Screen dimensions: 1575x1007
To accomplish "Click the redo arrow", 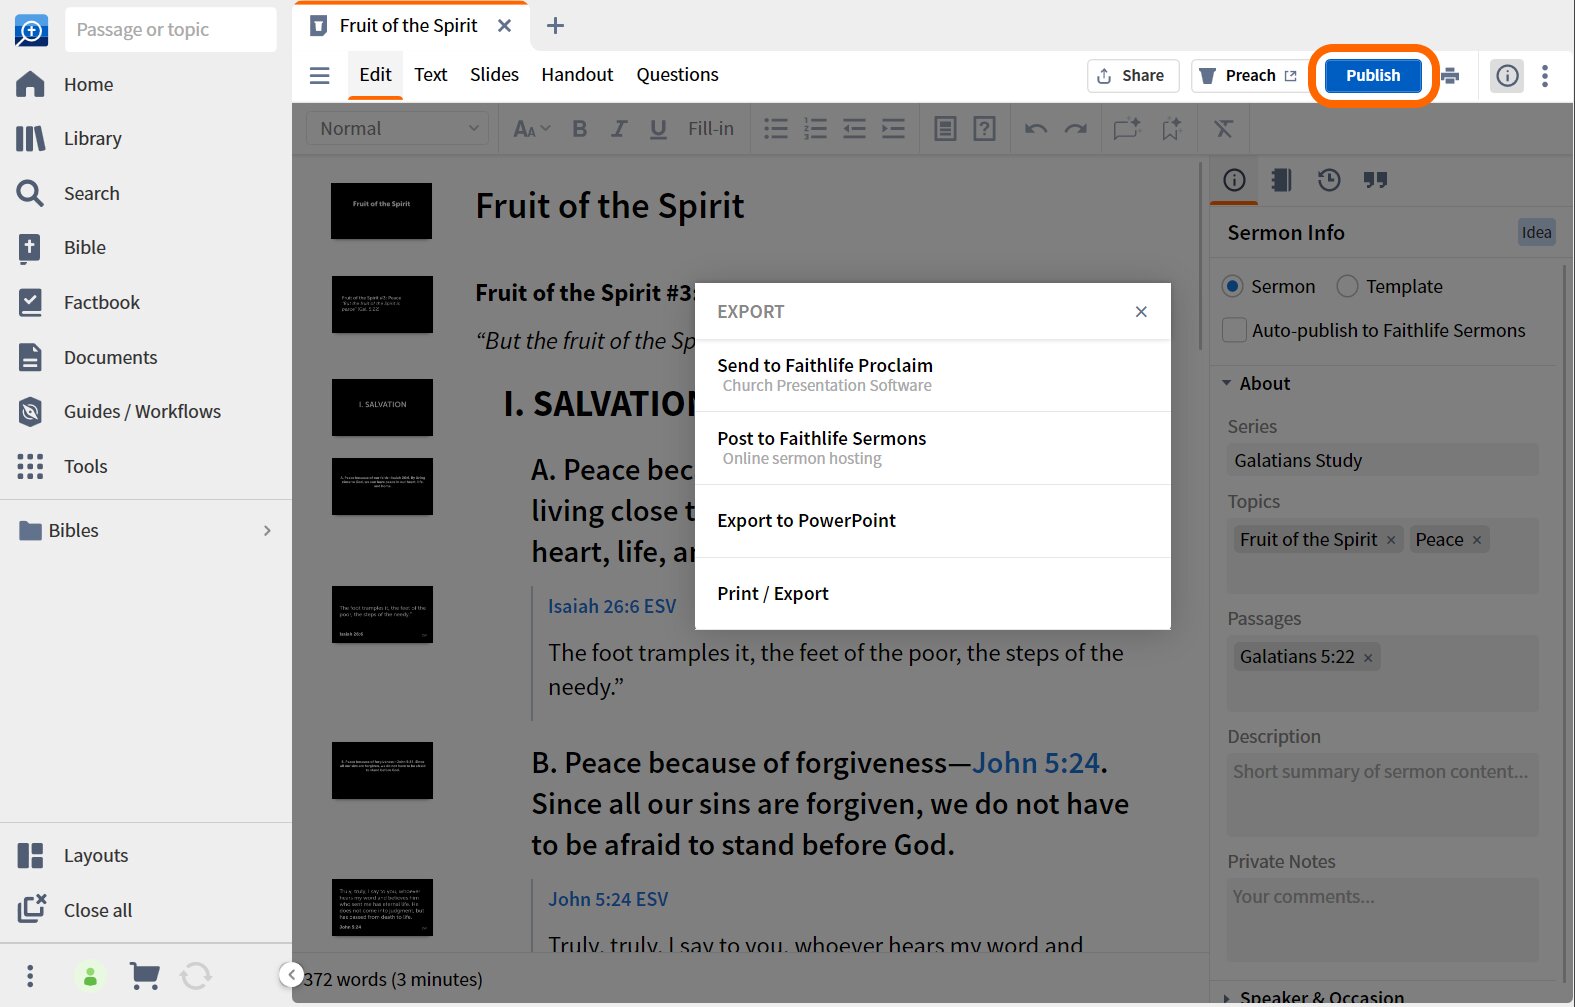I will 1076,128.
